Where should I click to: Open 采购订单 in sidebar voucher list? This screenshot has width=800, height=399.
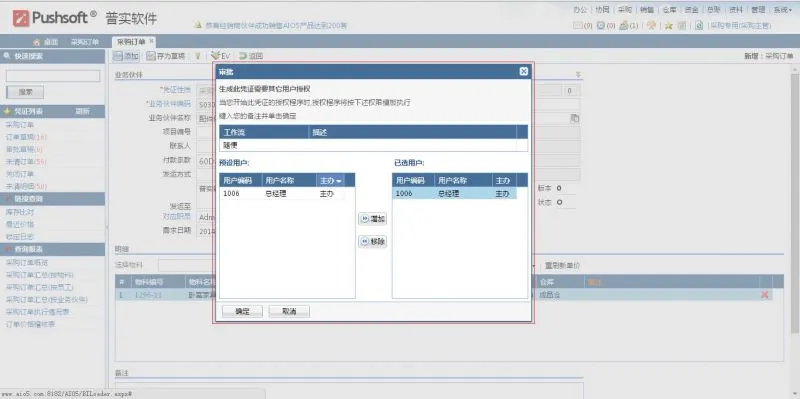point(20,124)
